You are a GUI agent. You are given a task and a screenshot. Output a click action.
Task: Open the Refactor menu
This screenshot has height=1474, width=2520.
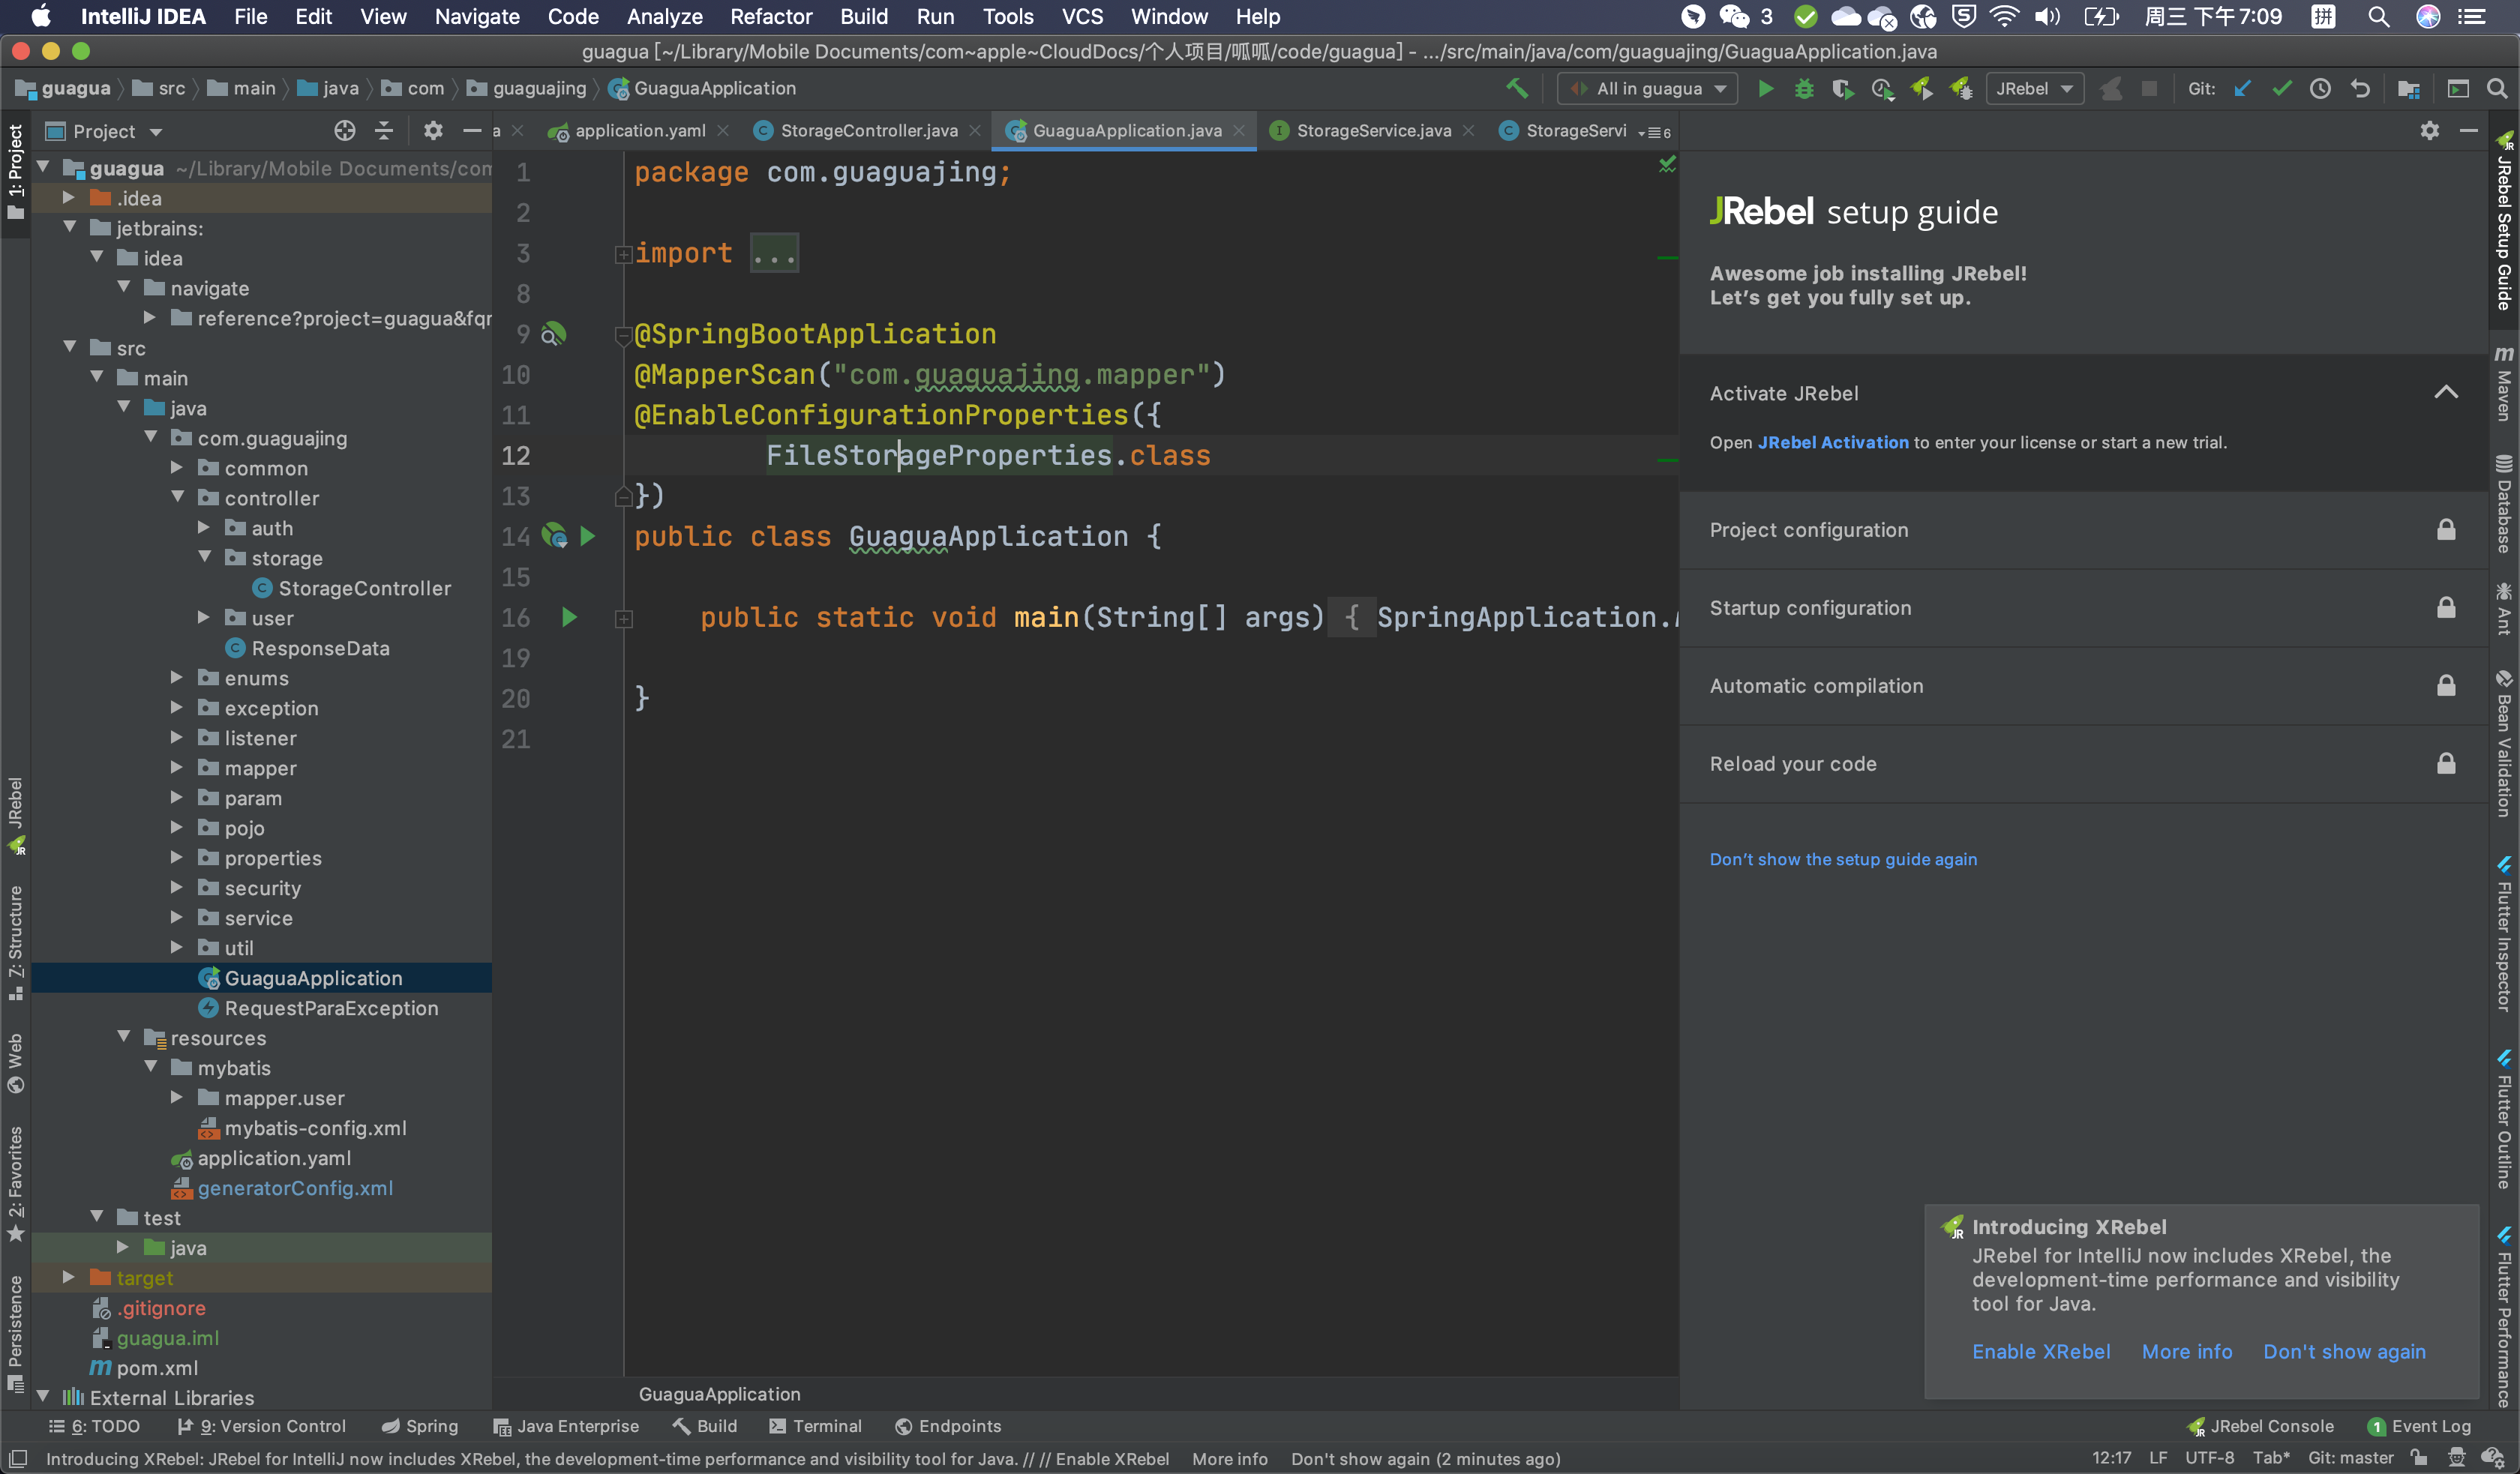pyautogui.click(x=770, y=16)
